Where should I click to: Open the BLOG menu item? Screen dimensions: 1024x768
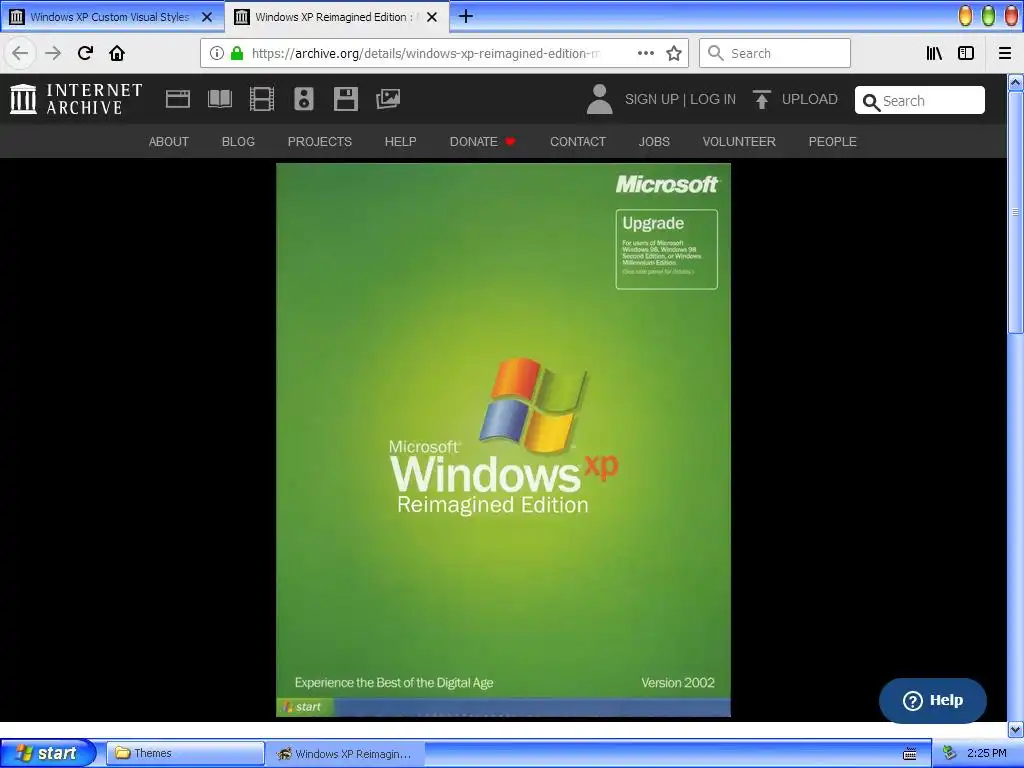238,142
